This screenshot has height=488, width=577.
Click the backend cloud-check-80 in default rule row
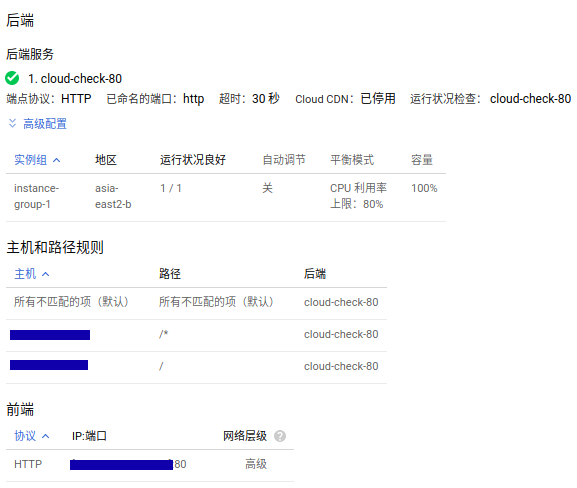341,302
